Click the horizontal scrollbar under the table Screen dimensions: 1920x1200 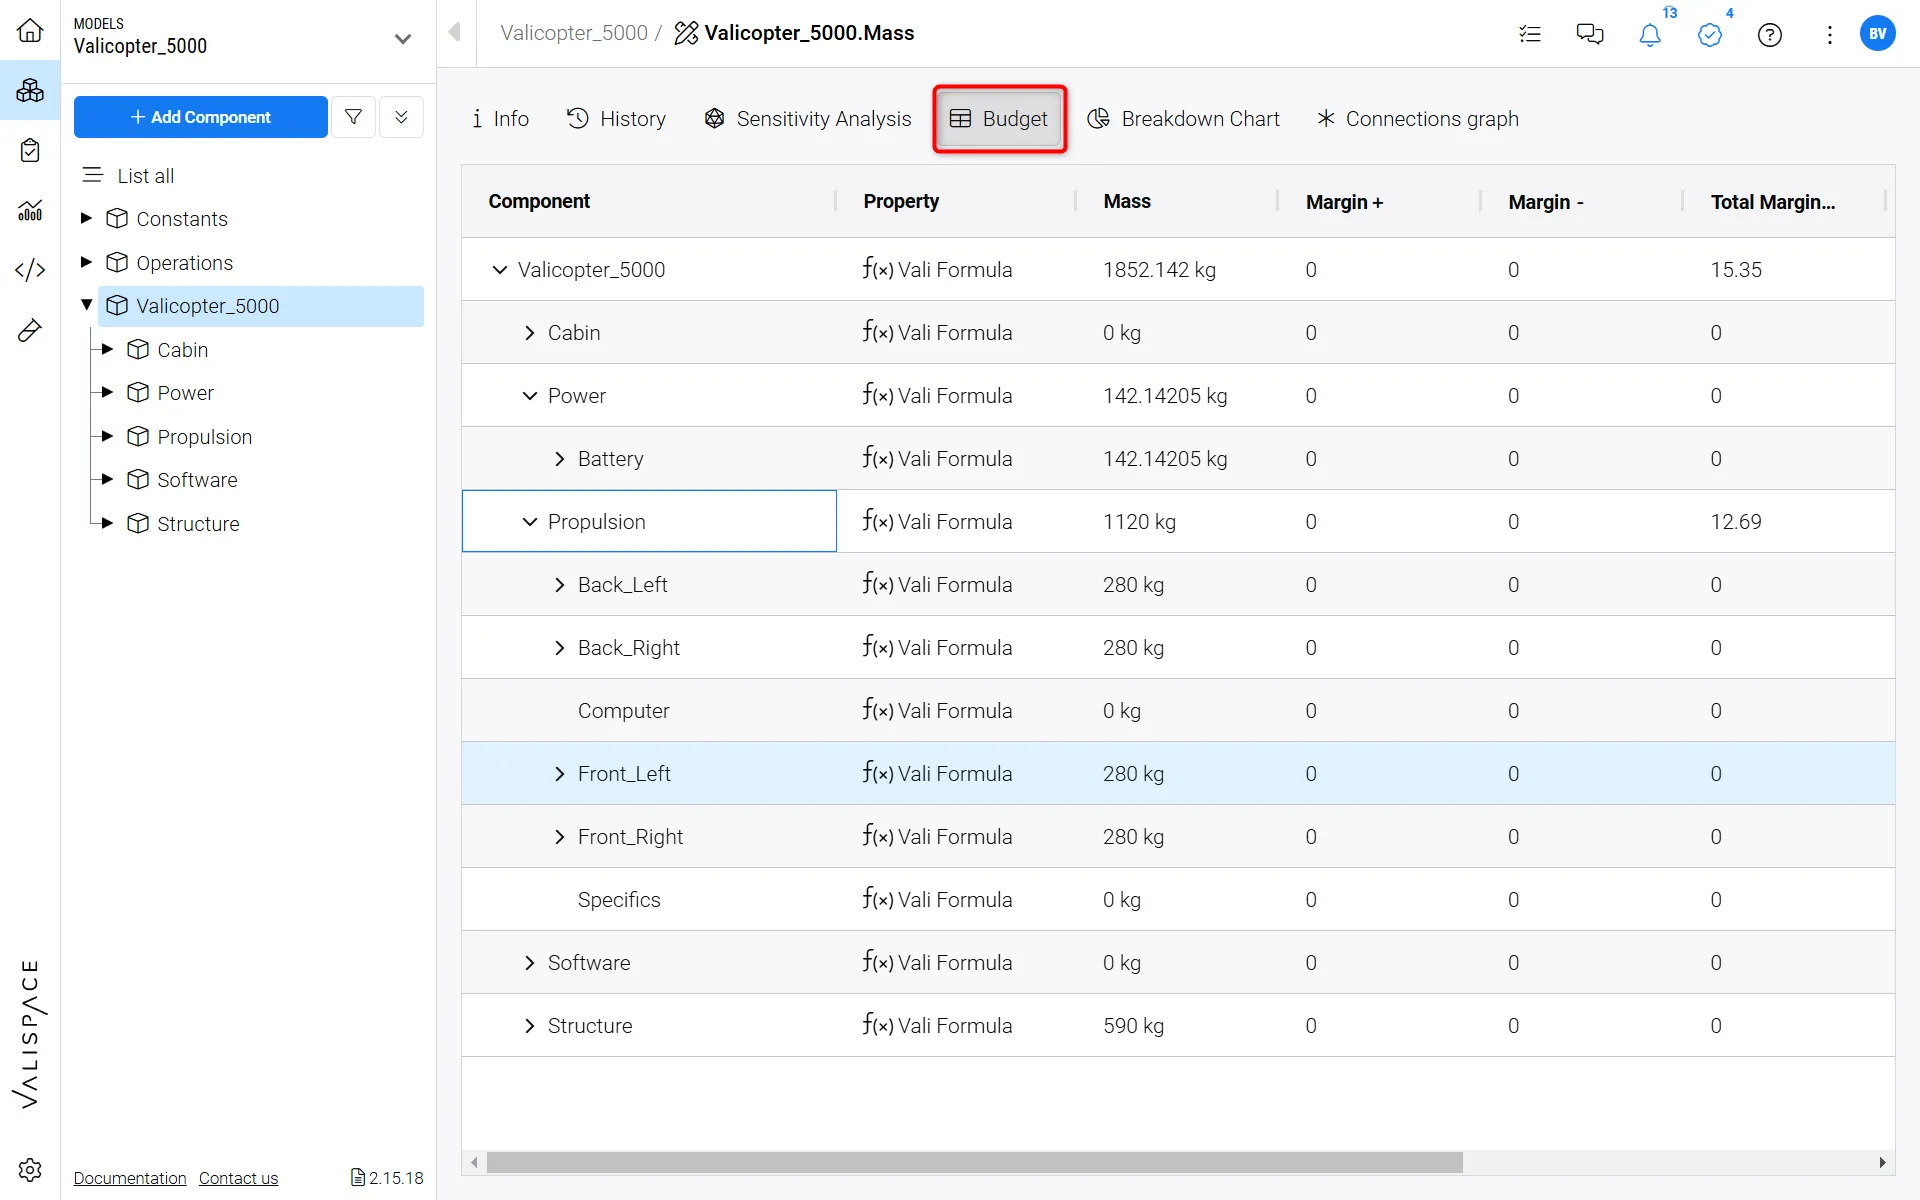click(x=974, y=1162)
